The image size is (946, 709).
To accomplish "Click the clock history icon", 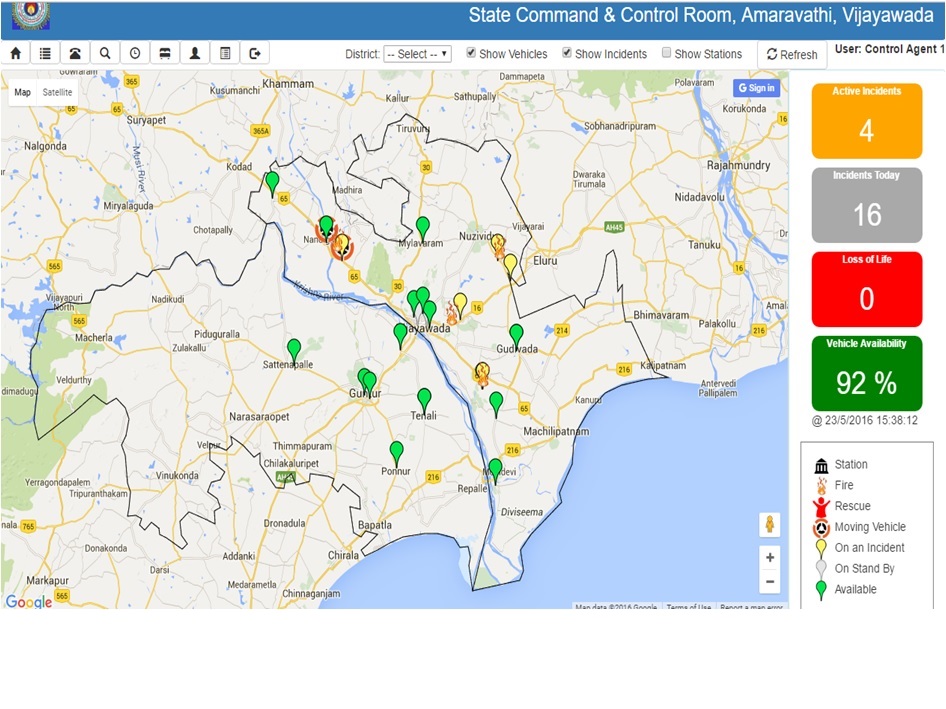I will (x=135, y=54).
